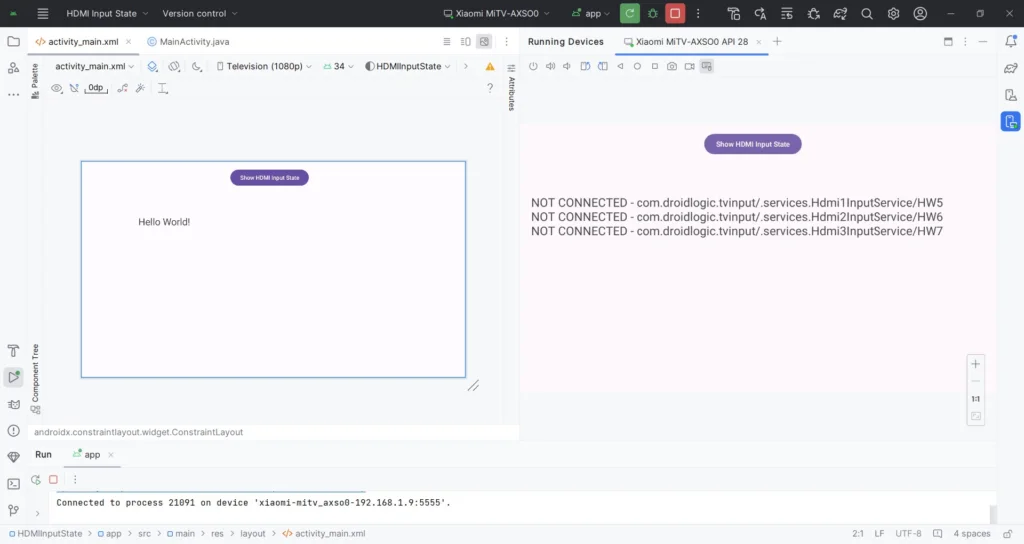Rotate device left icon
Screen dimensions: 1024x544
click(585, 66)
